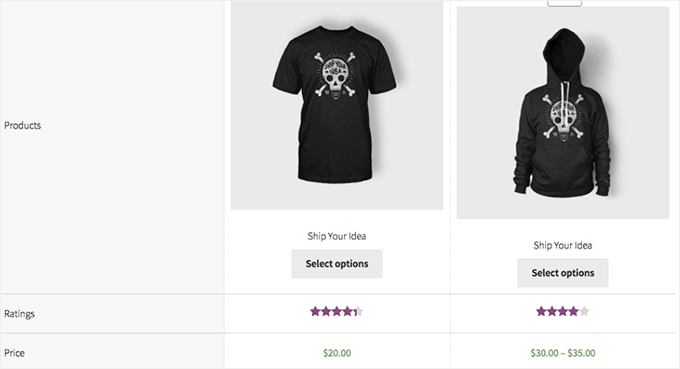
Task: Click Select options under the t-shirt
Action: click(337, 264)
